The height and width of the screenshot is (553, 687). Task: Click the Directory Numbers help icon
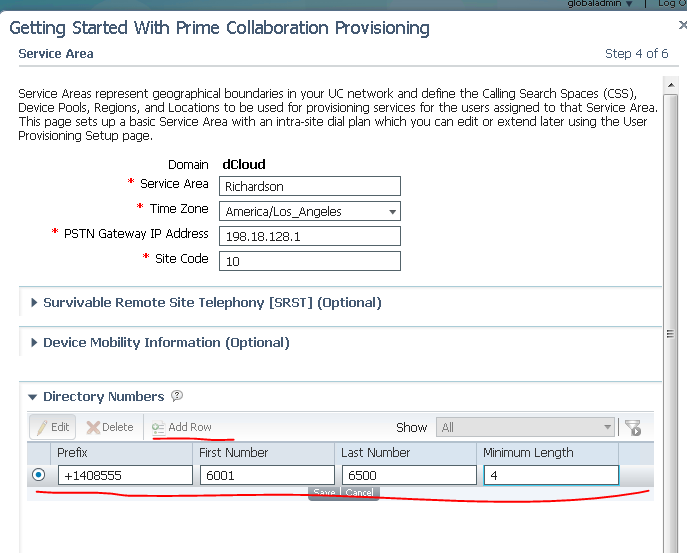pos(177,396)
